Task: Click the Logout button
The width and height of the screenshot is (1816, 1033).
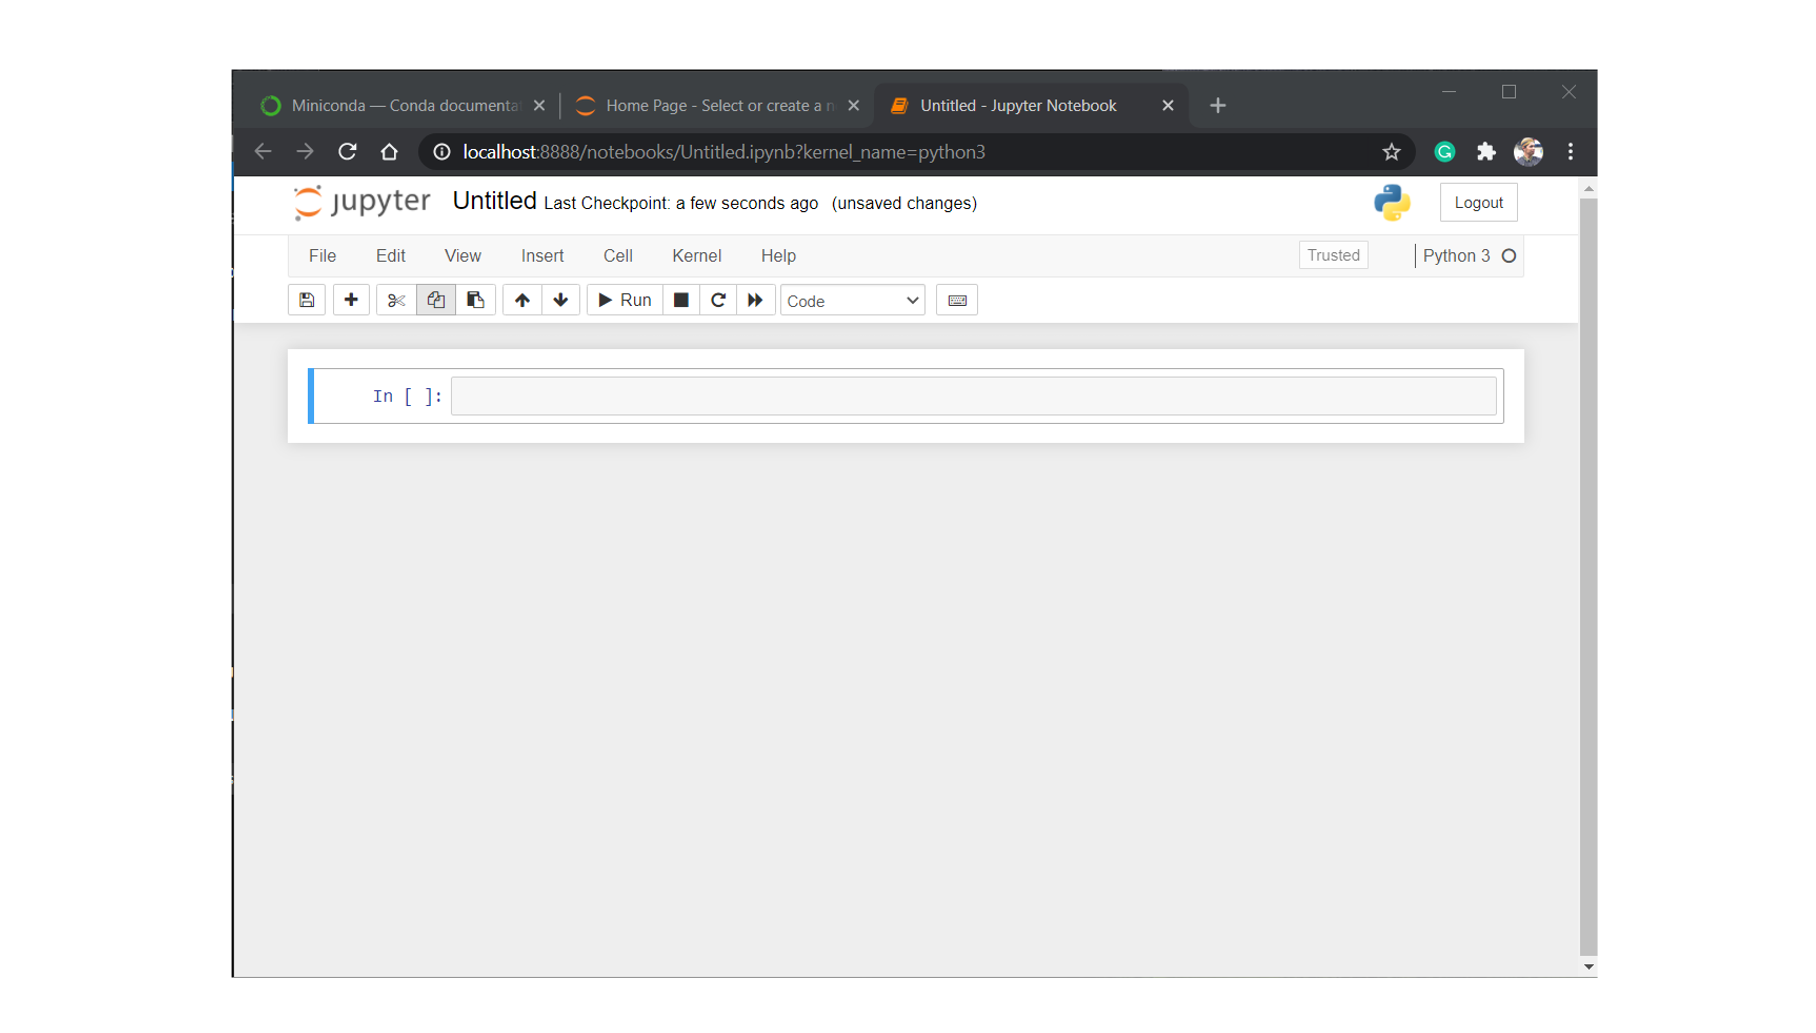Action: click(1478, 203)
